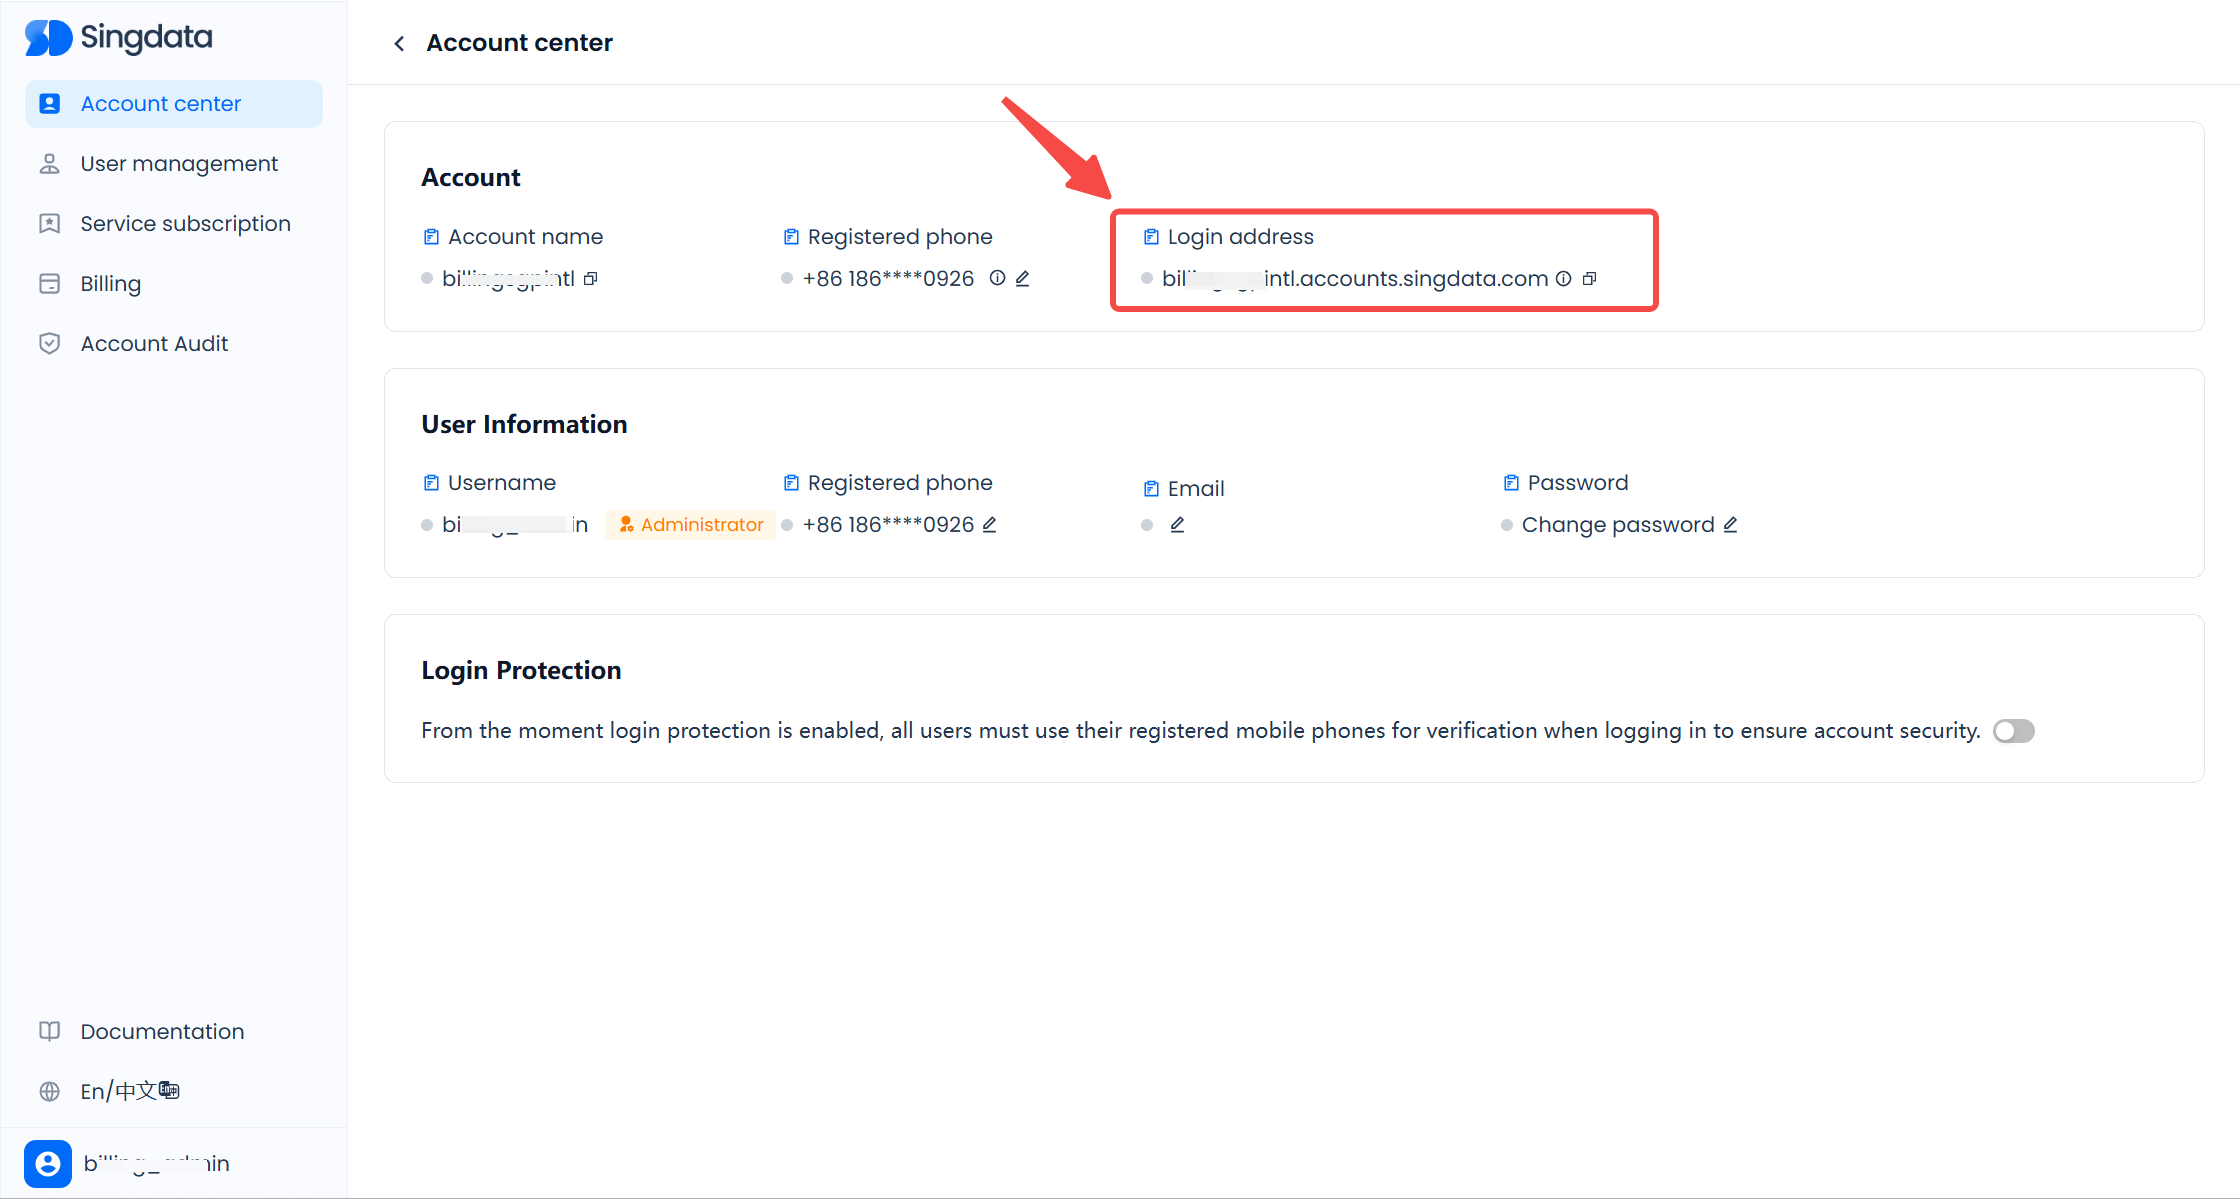Open the Account Audit page
The height and width of the screenshot is (1199, 2240).
[x=154, y=344]
